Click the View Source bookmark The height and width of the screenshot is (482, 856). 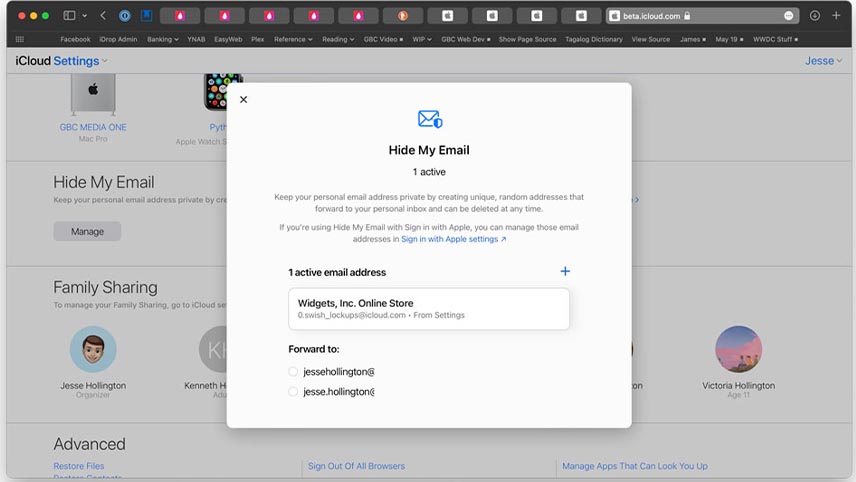pos(651,39)
